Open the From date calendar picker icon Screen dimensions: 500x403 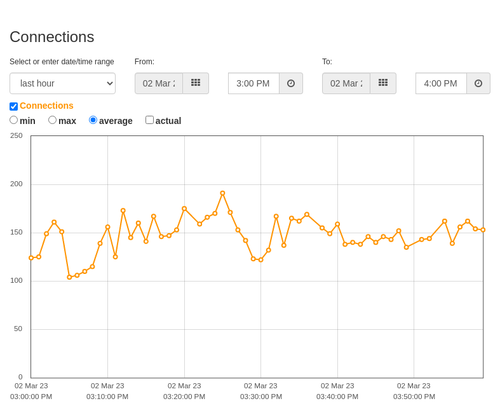tap(196, 83)
